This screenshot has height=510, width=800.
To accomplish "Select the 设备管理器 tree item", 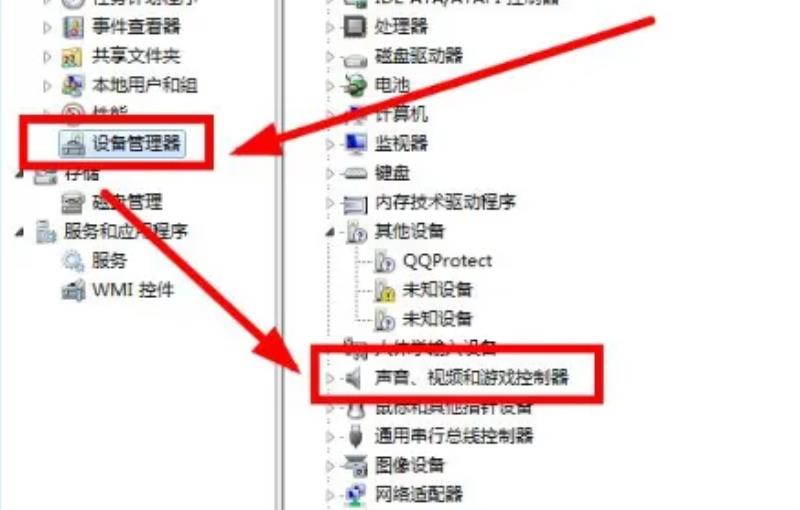I will pyautogui.click(x=122, y=143).
